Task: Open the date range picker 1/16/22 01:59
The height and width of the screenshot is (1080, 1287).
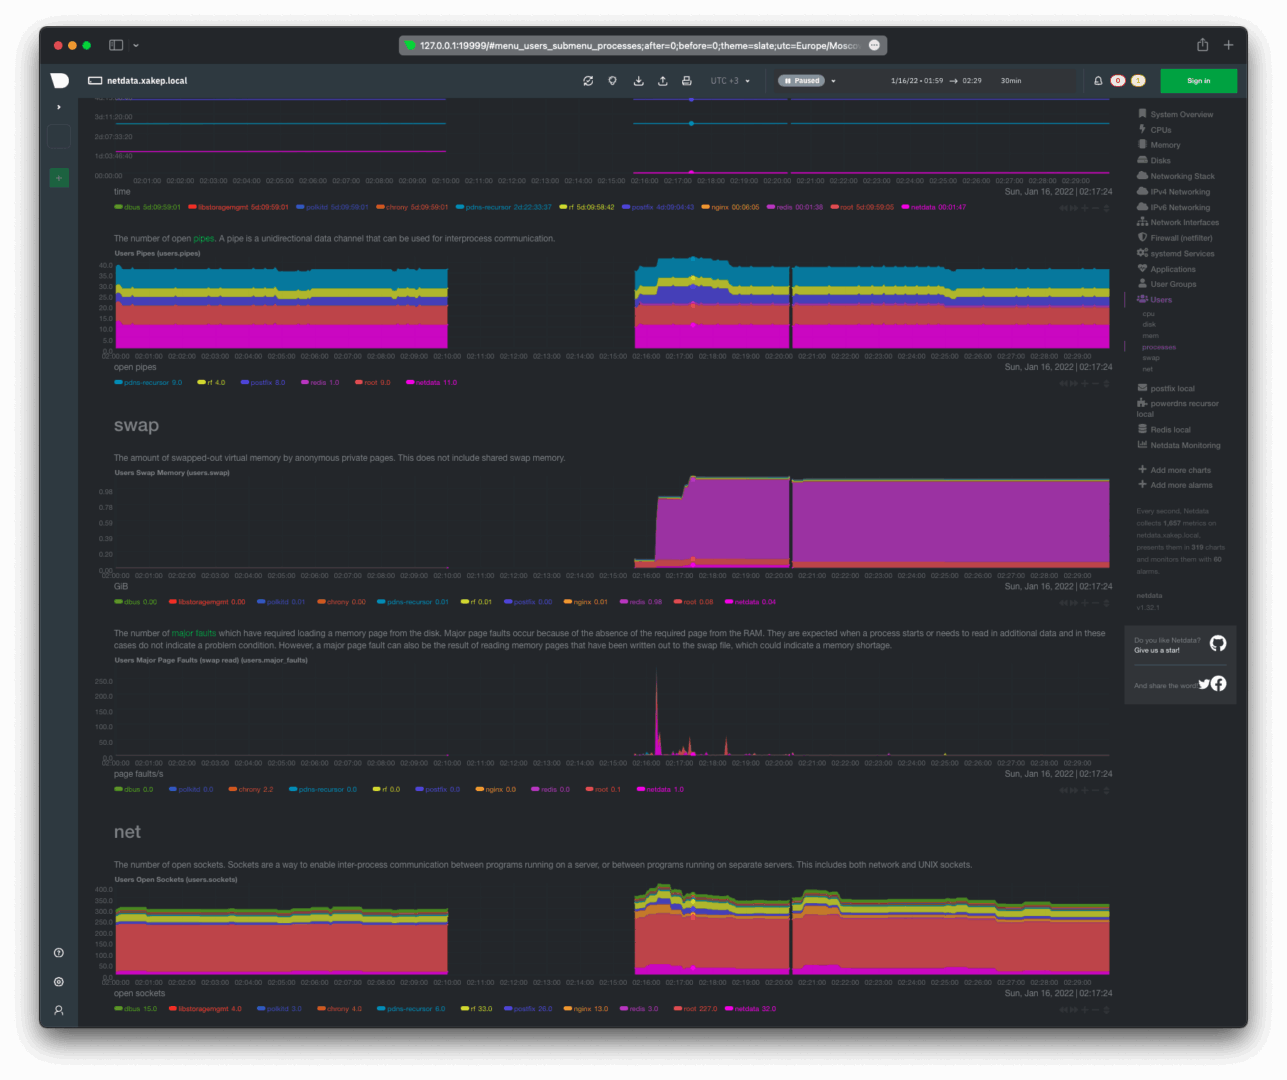Action: (936, 81)
